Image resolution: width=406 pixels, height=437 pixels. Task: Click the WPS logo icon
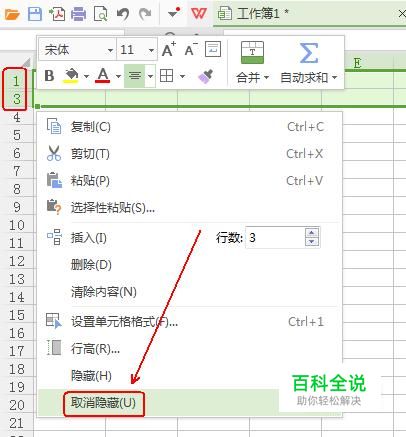click(x=199, y=14)
